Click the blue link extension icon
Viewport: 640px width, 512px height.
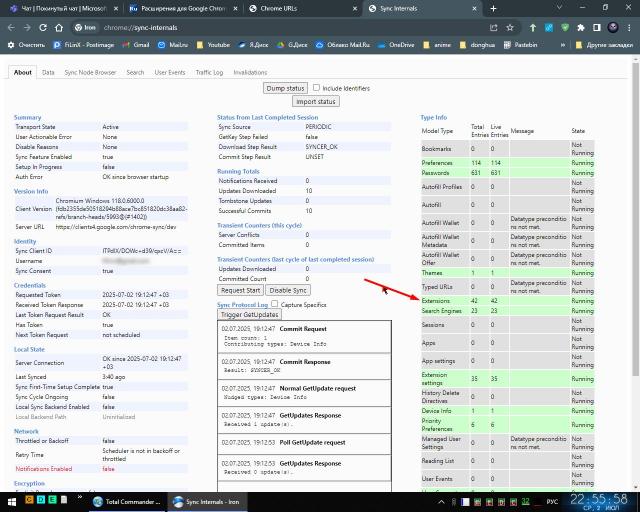tap(549, 28)
